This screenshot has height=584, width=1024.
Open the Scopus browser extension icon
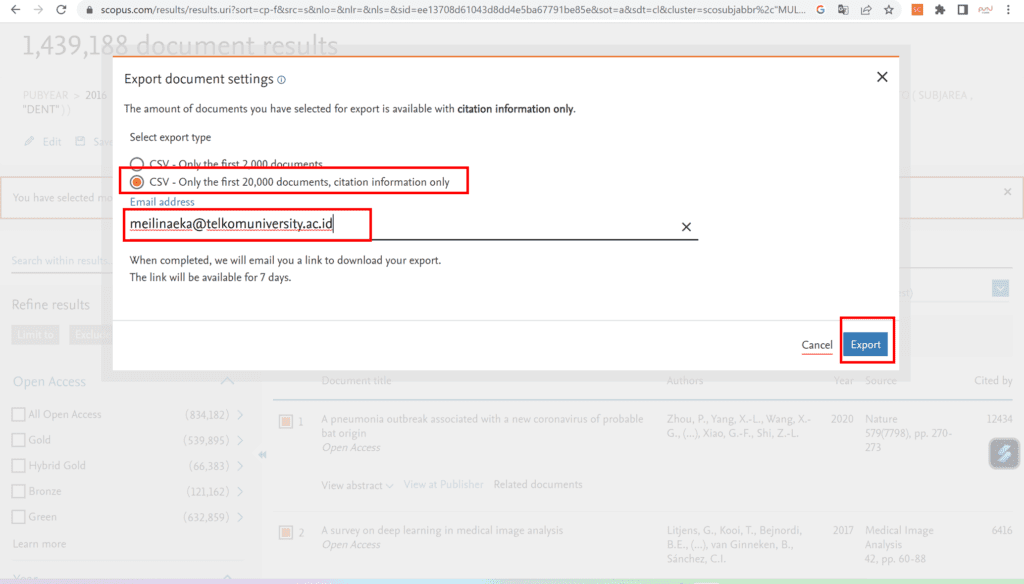tap(916, 10)
